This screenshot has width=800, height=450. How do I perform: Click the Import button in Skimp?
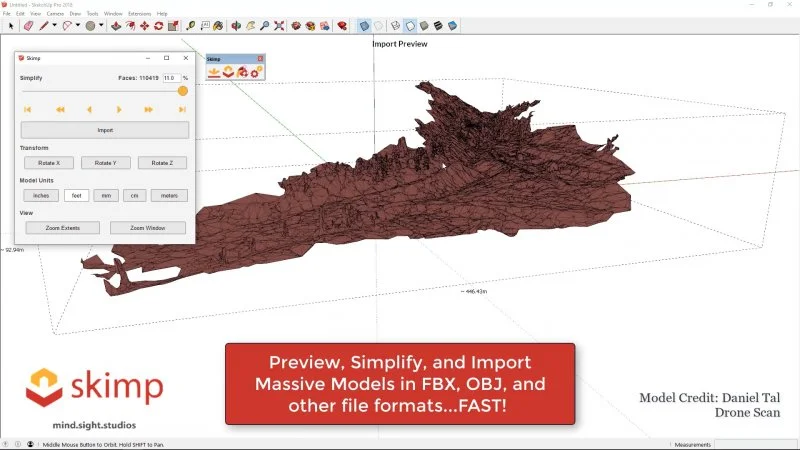point(105,130)
